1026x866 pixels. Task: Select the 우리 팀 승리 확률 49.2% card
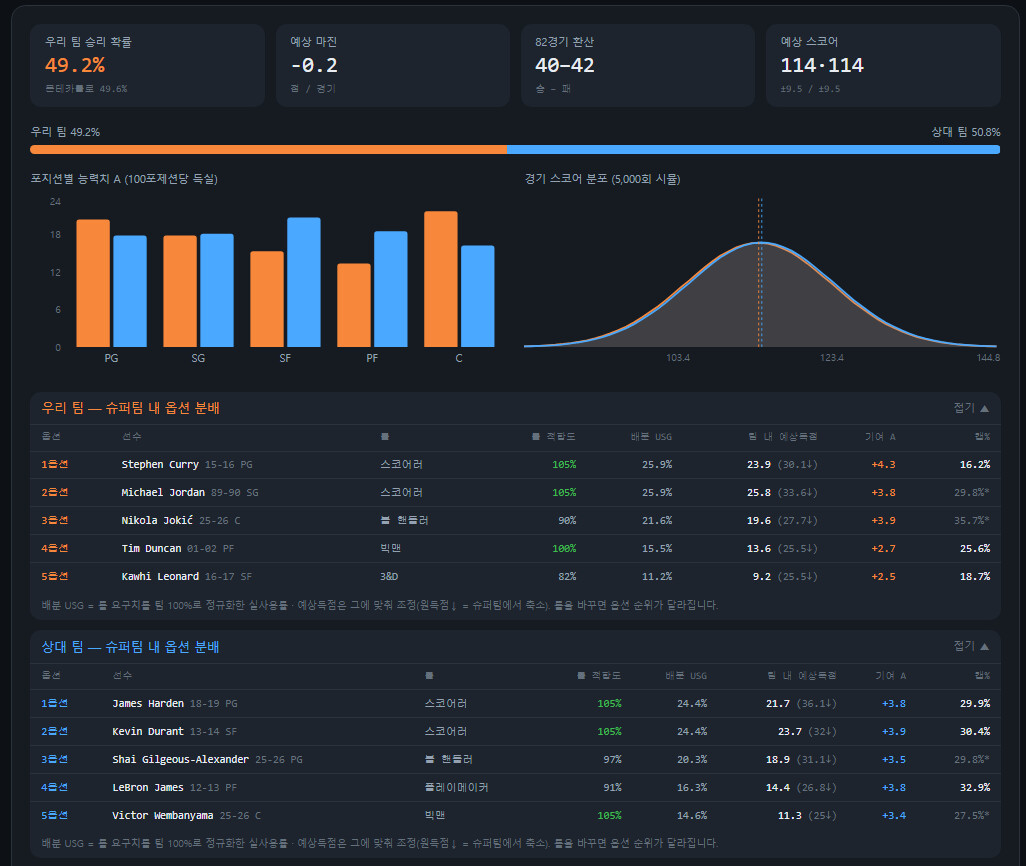(147, 65)
